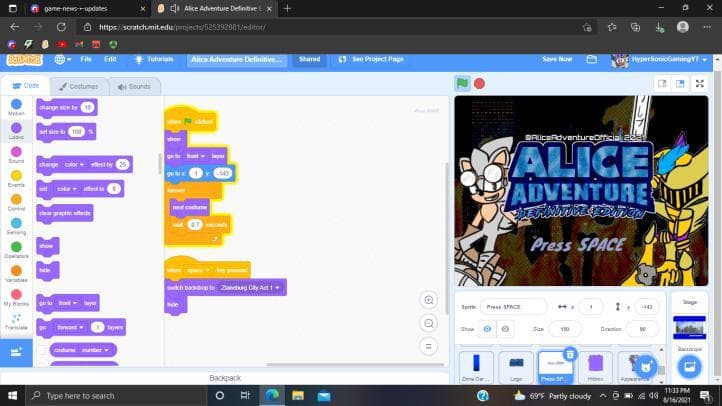
Task: Click the project title field
Action: pyautogui.click(x=237, y=59)
